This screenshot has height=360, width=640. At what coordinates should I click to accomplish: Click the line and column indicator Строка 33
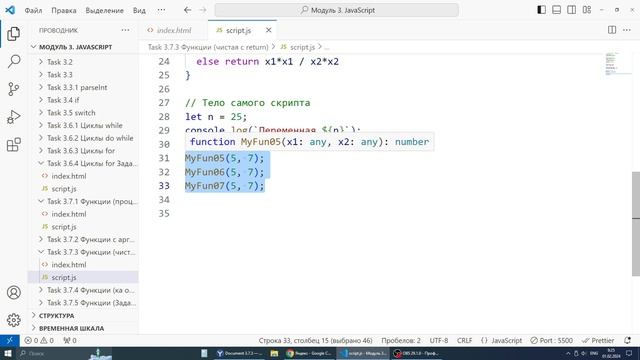coord(315,340)
